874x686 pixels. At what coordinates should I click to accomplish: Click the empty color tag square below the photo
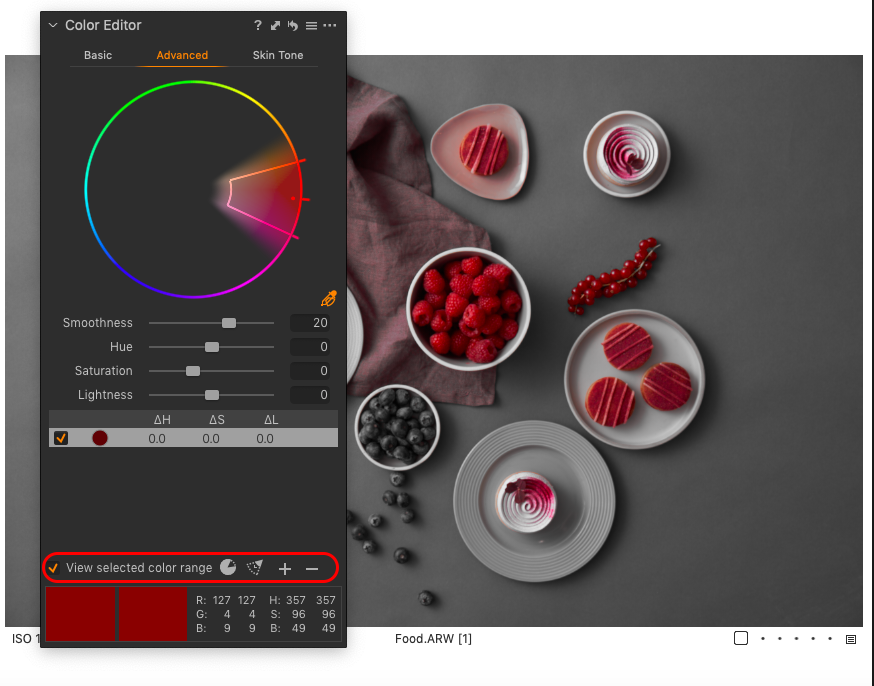tap(741, 638)
